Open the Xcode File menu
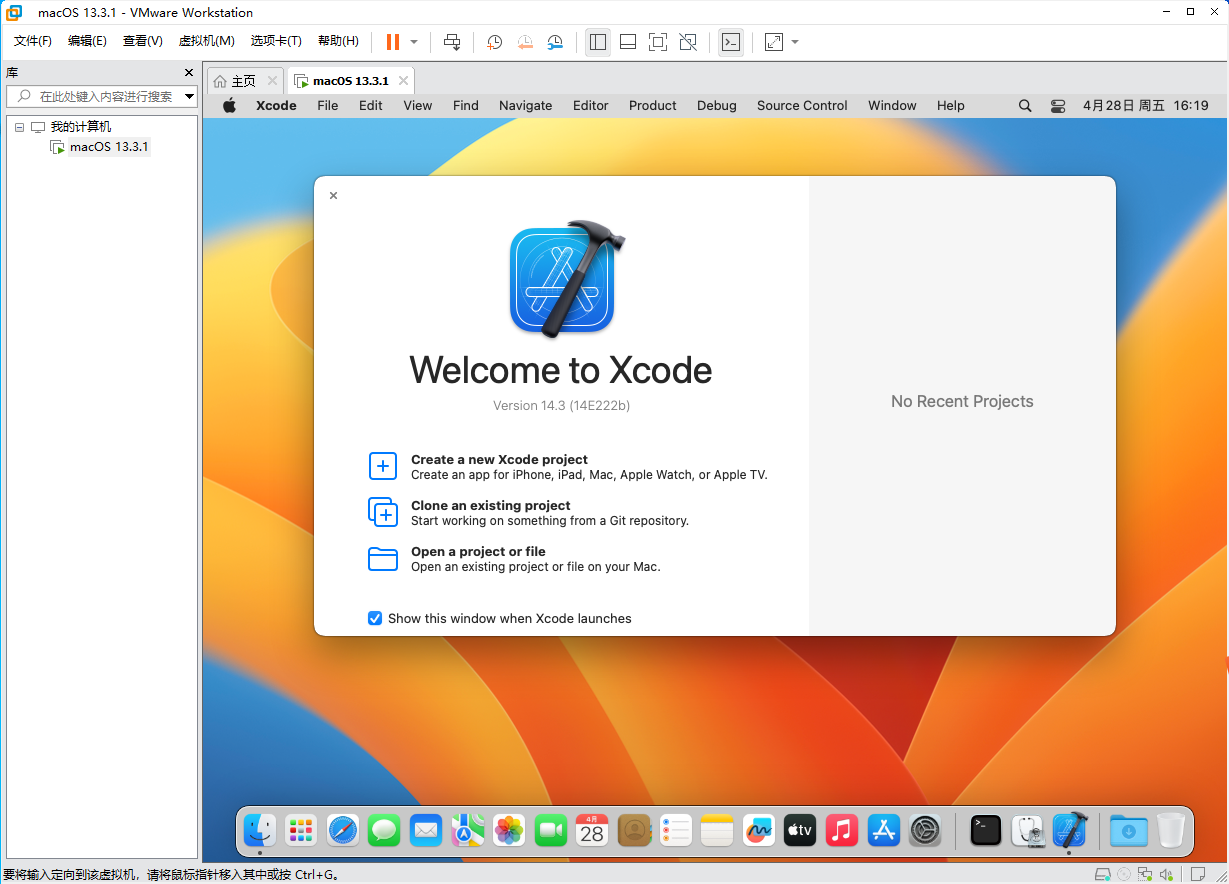 (327, 105)
